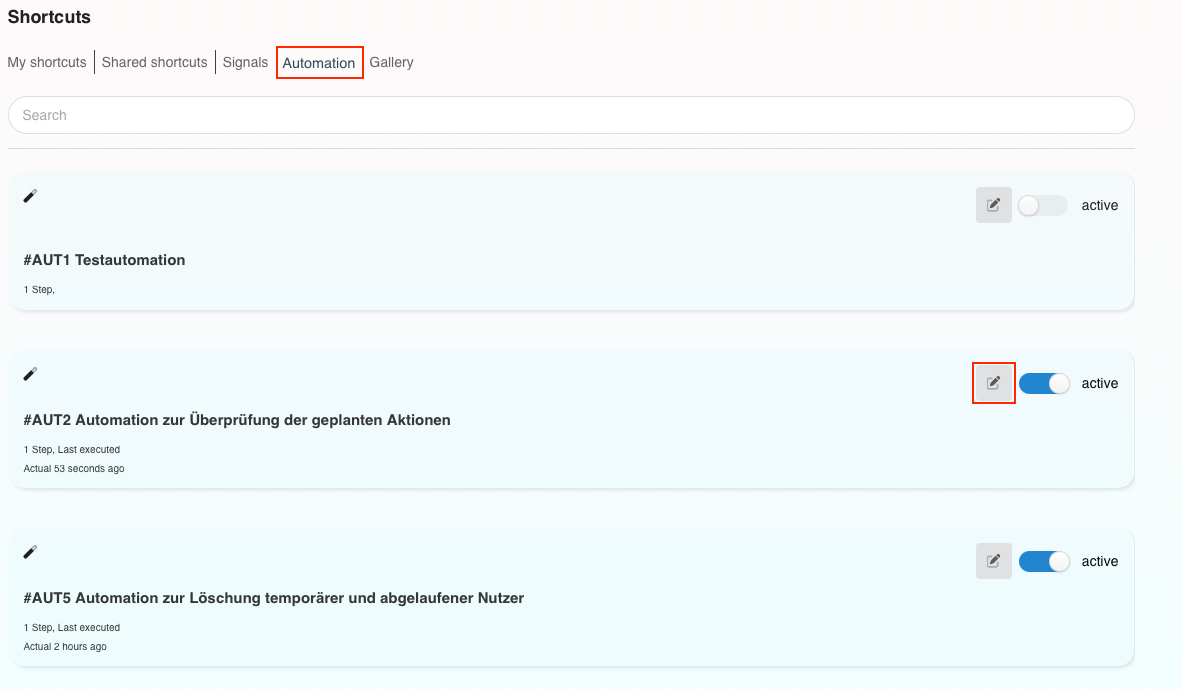The image size is (1182, 689).
Task: Click the 'Actual 53 seconds ago' text
Action: click(x=74, y=468)
